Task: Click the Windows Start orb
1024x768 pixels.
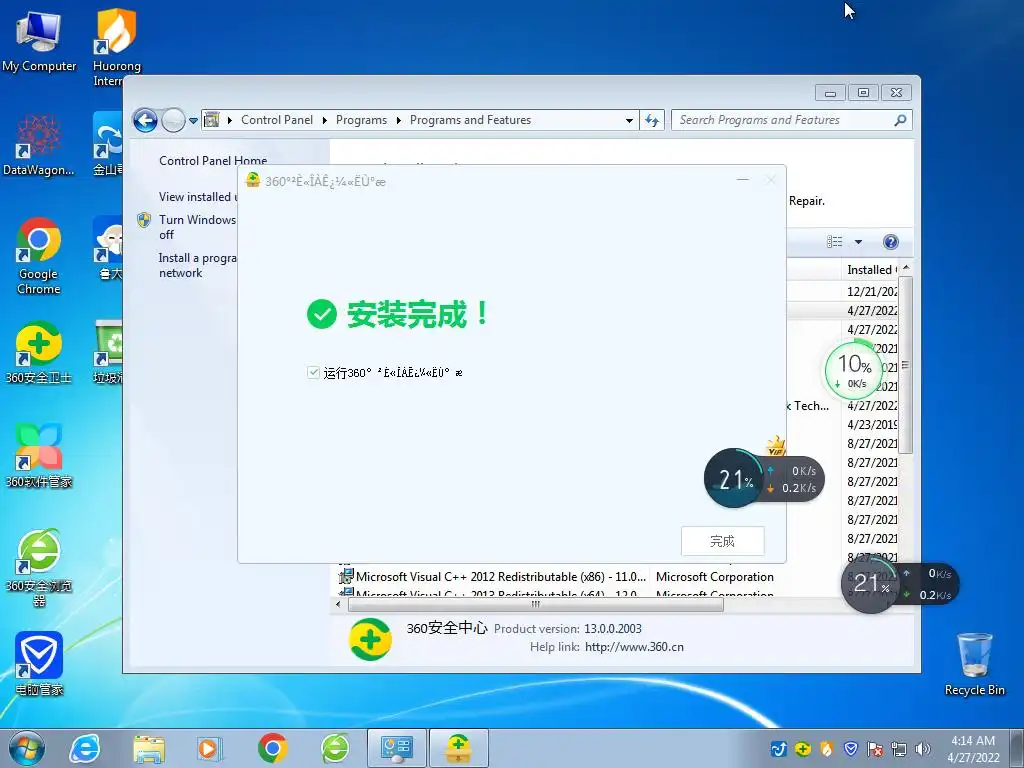Action: (27, 748)
